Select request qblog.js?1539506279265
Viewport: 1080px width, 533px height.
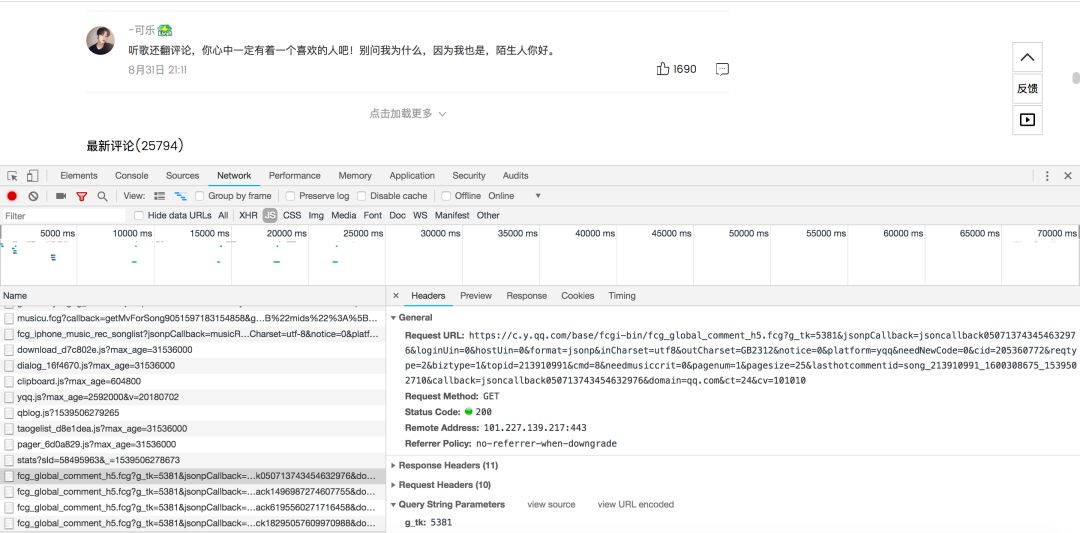(x=193, y=412)
